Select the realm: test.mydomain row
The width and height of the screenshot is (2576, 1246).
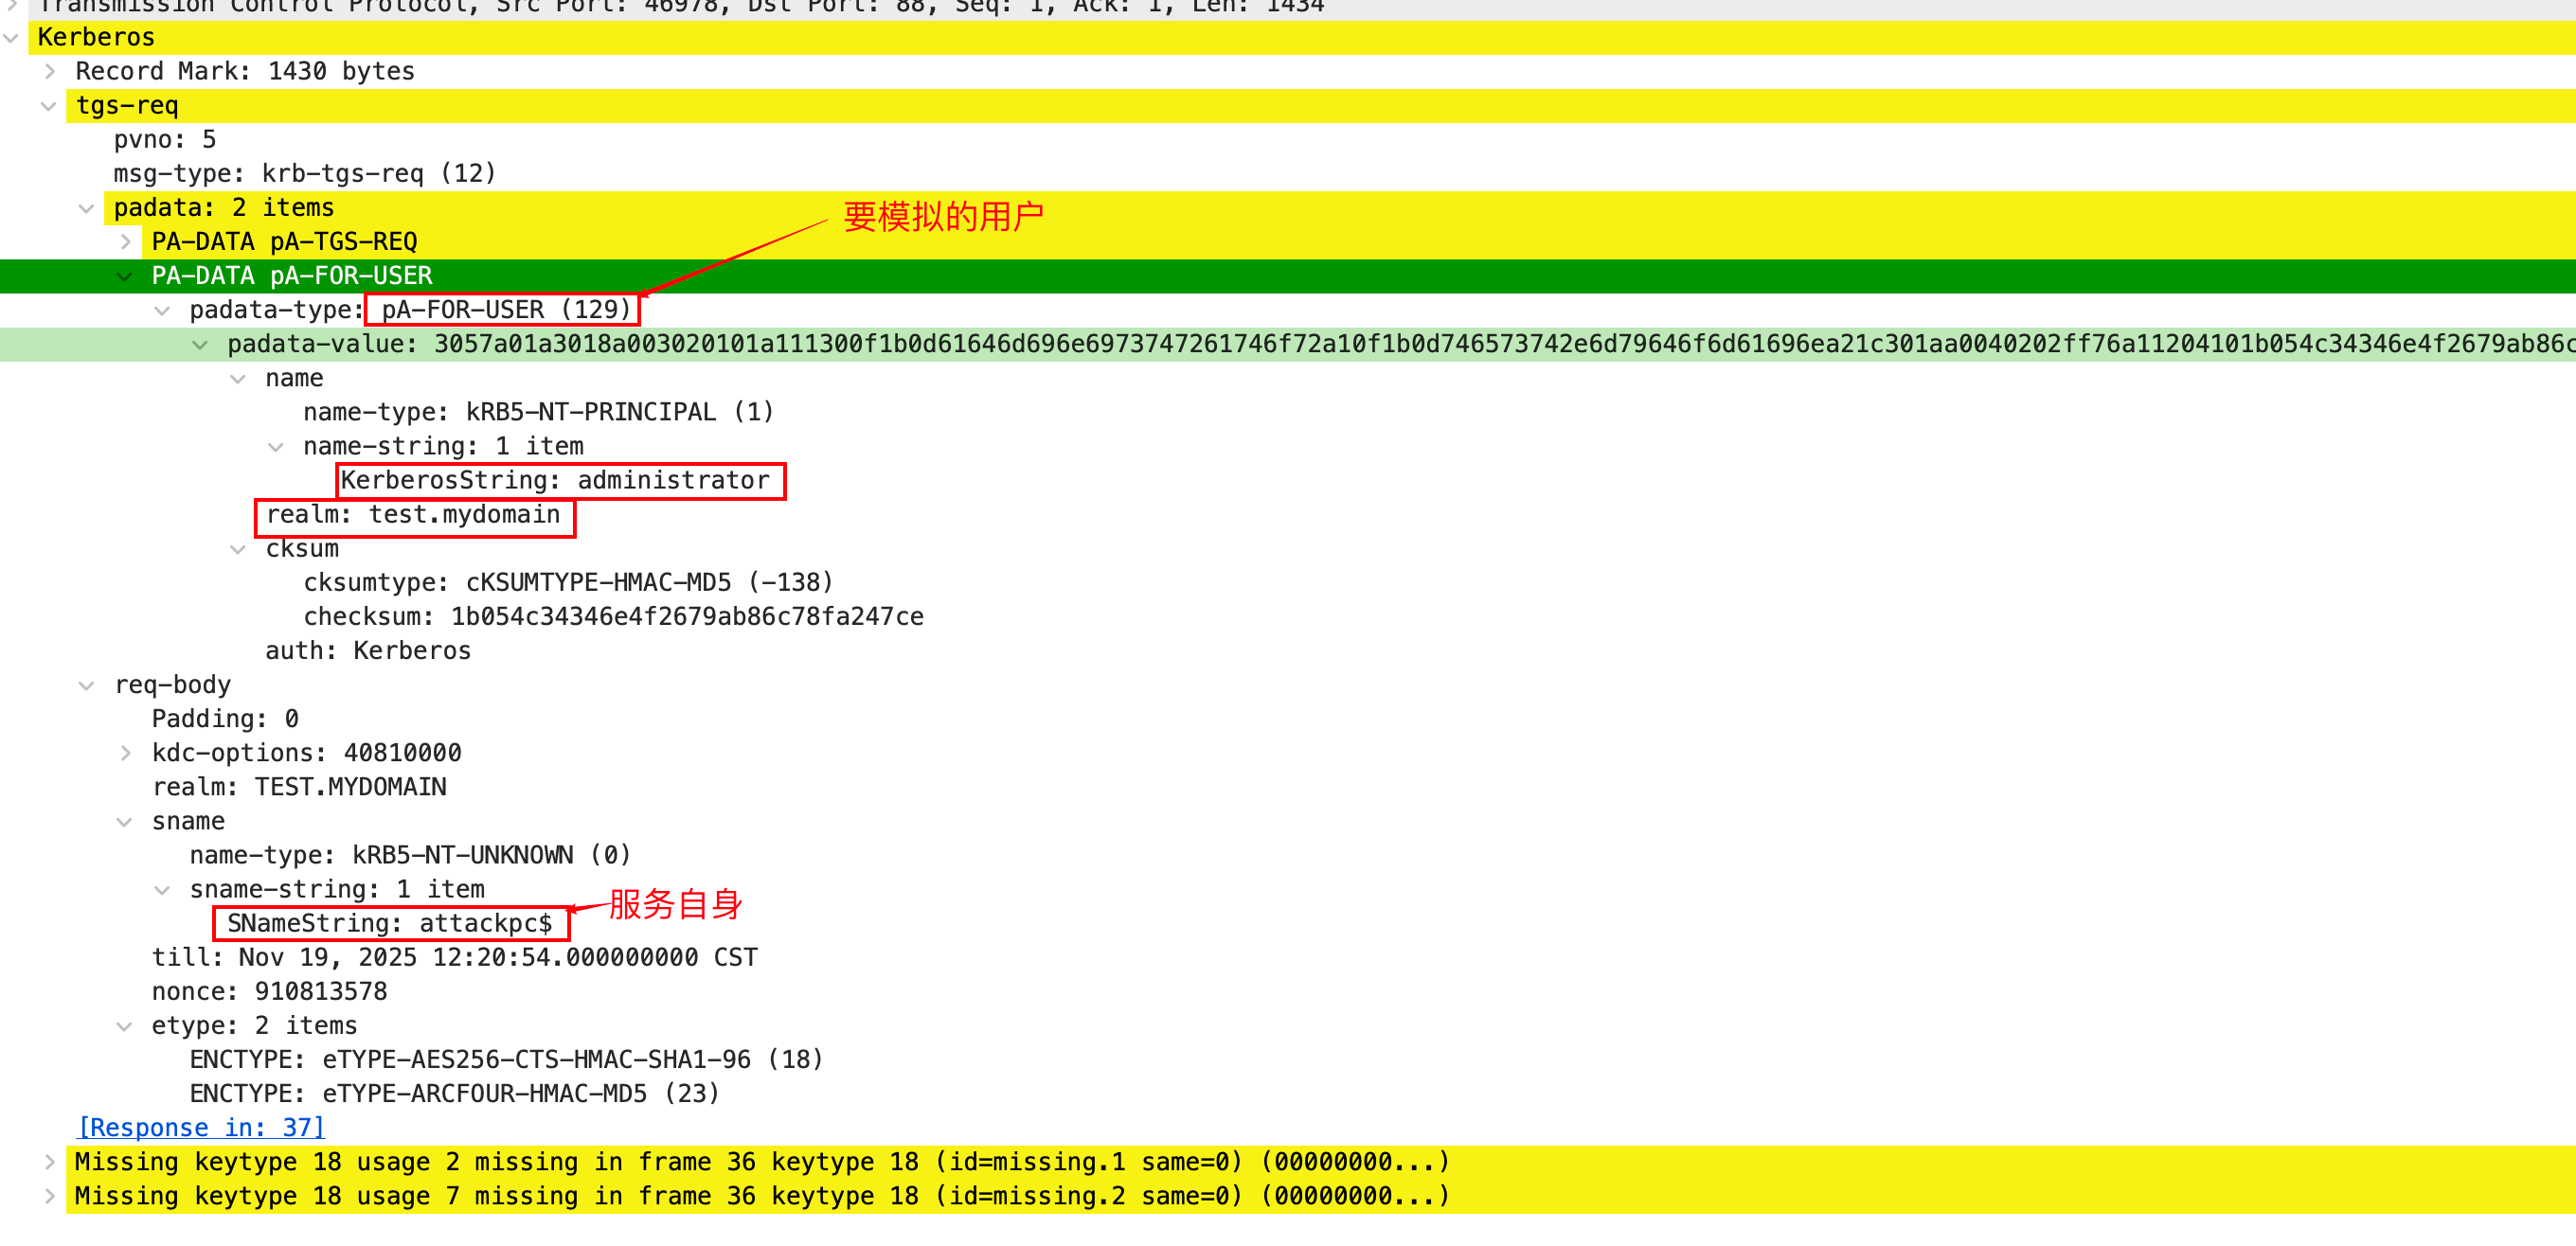tap(413, 515)
